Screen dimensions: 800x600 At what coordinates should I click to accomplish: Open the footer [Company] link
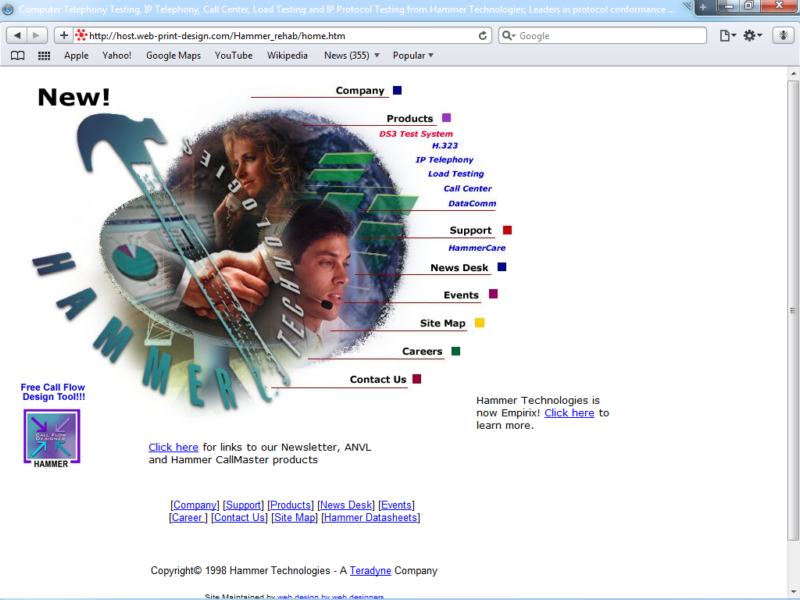[195, 505]
